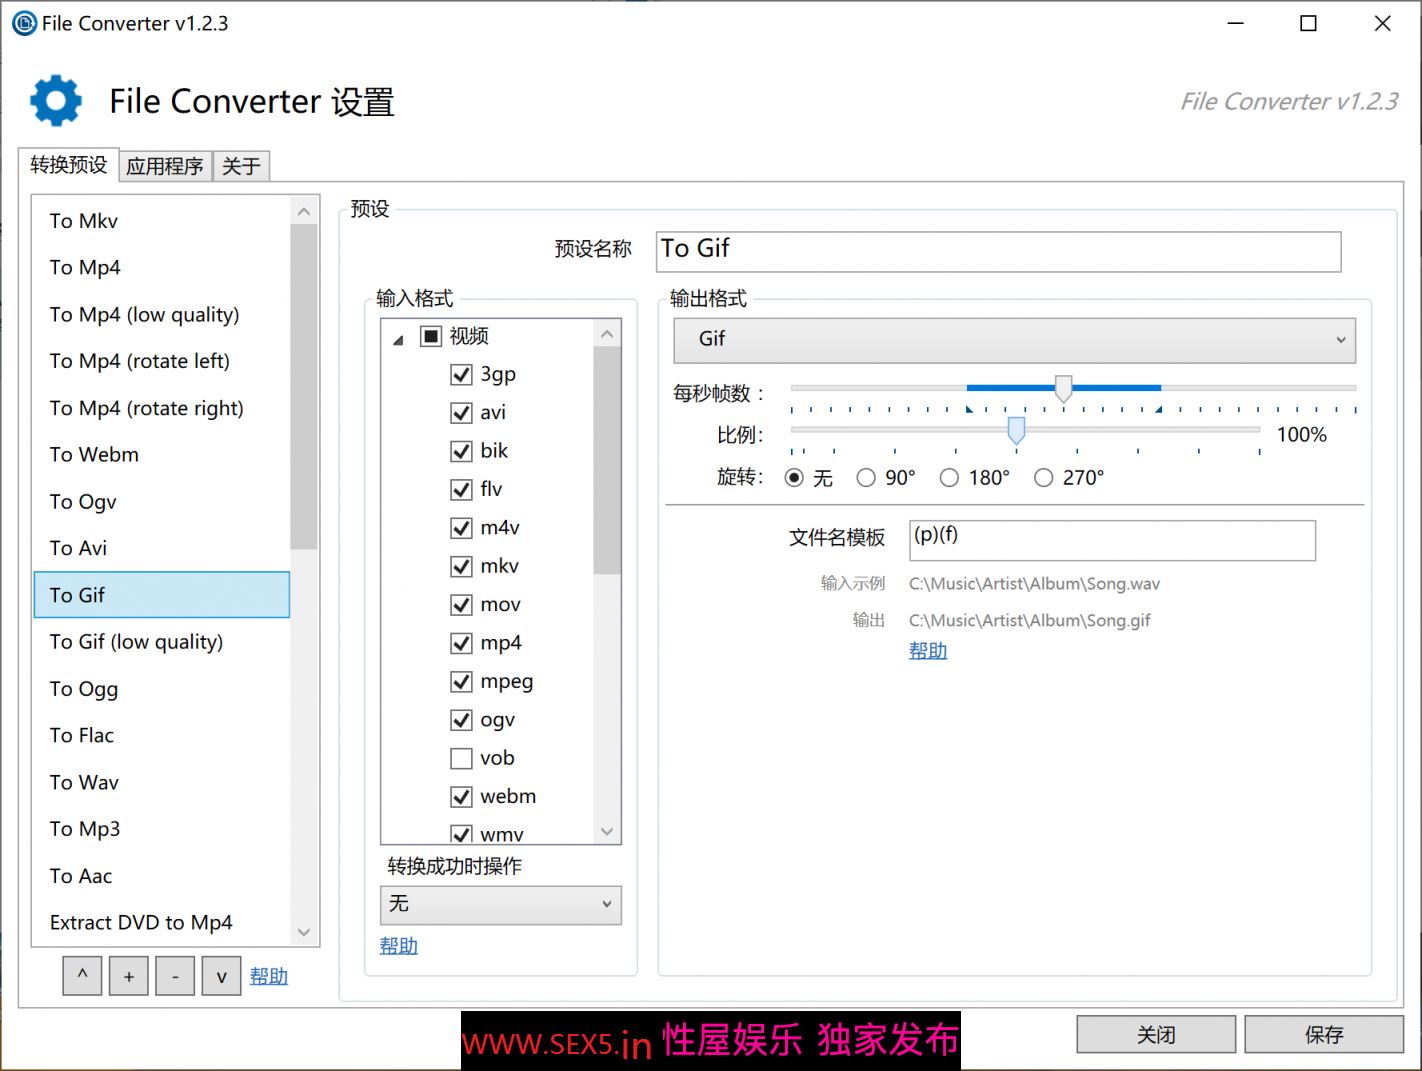Uncheck the mp4 input format
The width and height of the screenshot is (1422, 1071).
tap(461, 643)
